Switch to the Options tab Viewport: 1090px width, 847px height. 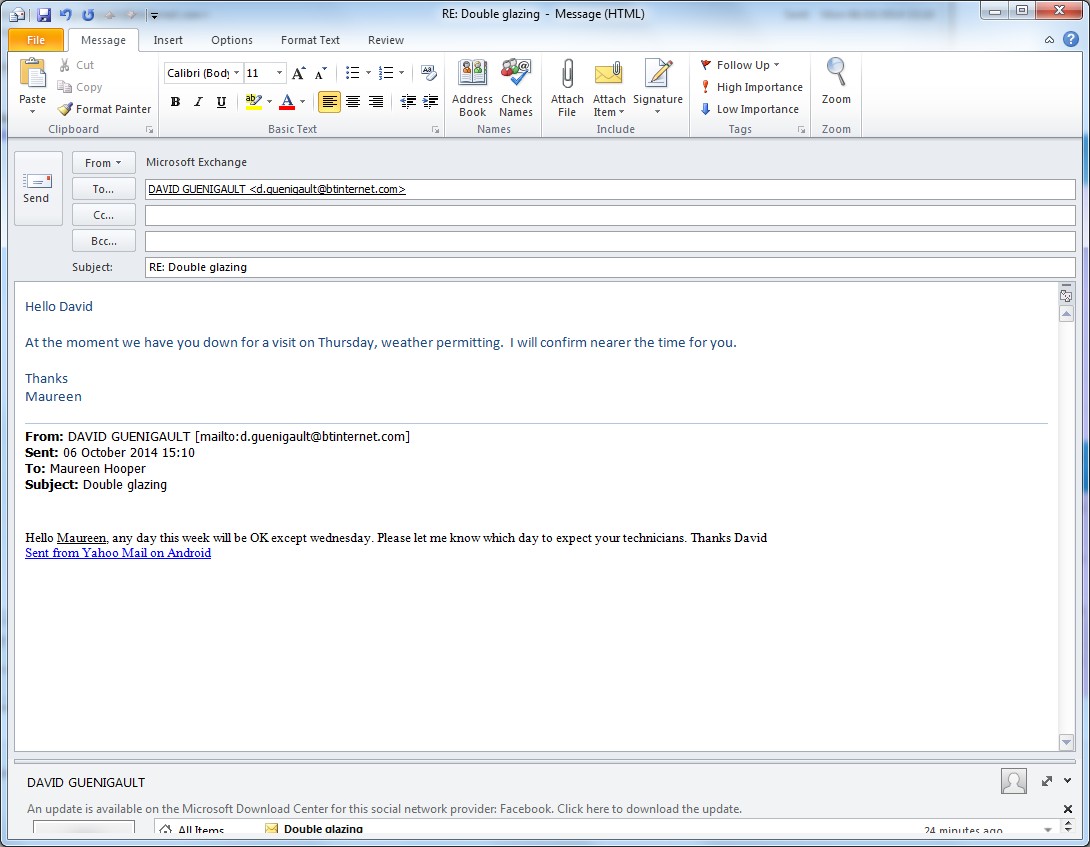tap(232, 40)
